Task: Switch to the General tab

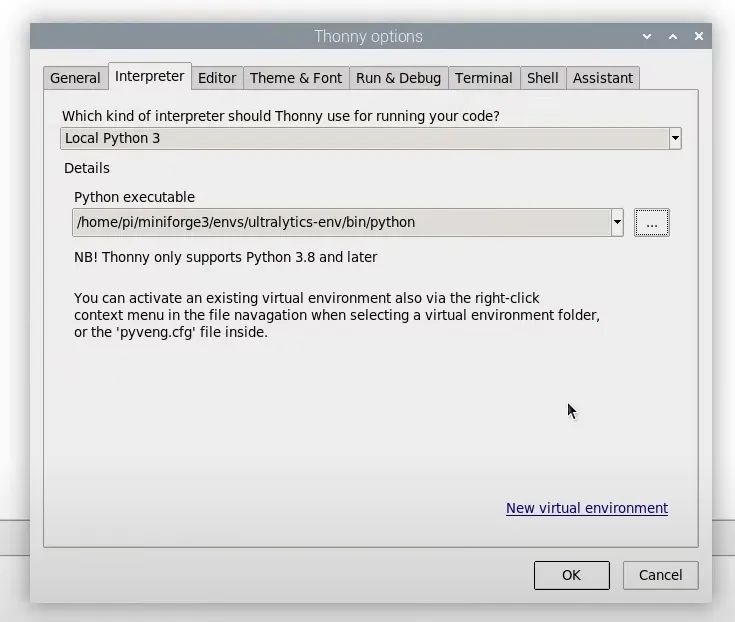Action: tap(75, 78)
